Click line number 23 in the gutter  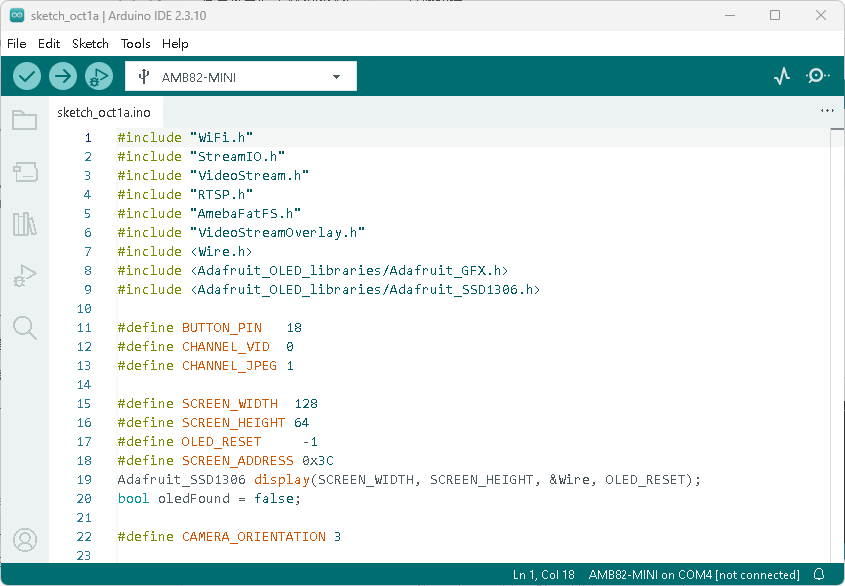pos(84,555)
